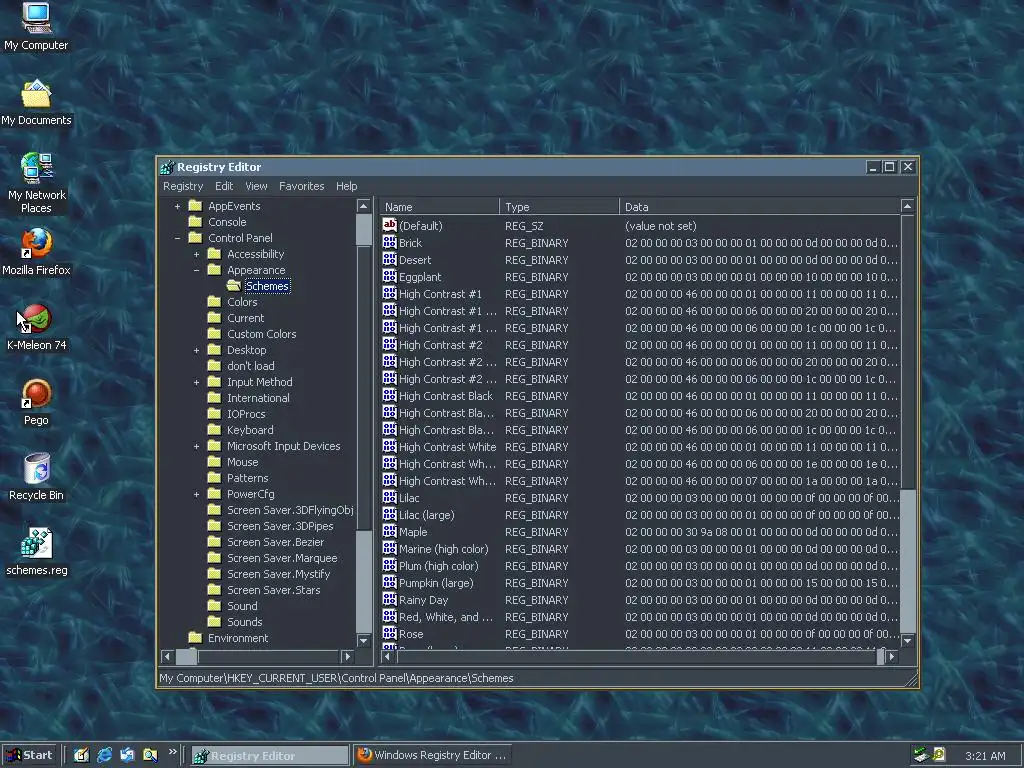The width and height of the screenshot is (1024, 768).
Task: Click the tree pane scroll up arrow
Action: [364, 206]
